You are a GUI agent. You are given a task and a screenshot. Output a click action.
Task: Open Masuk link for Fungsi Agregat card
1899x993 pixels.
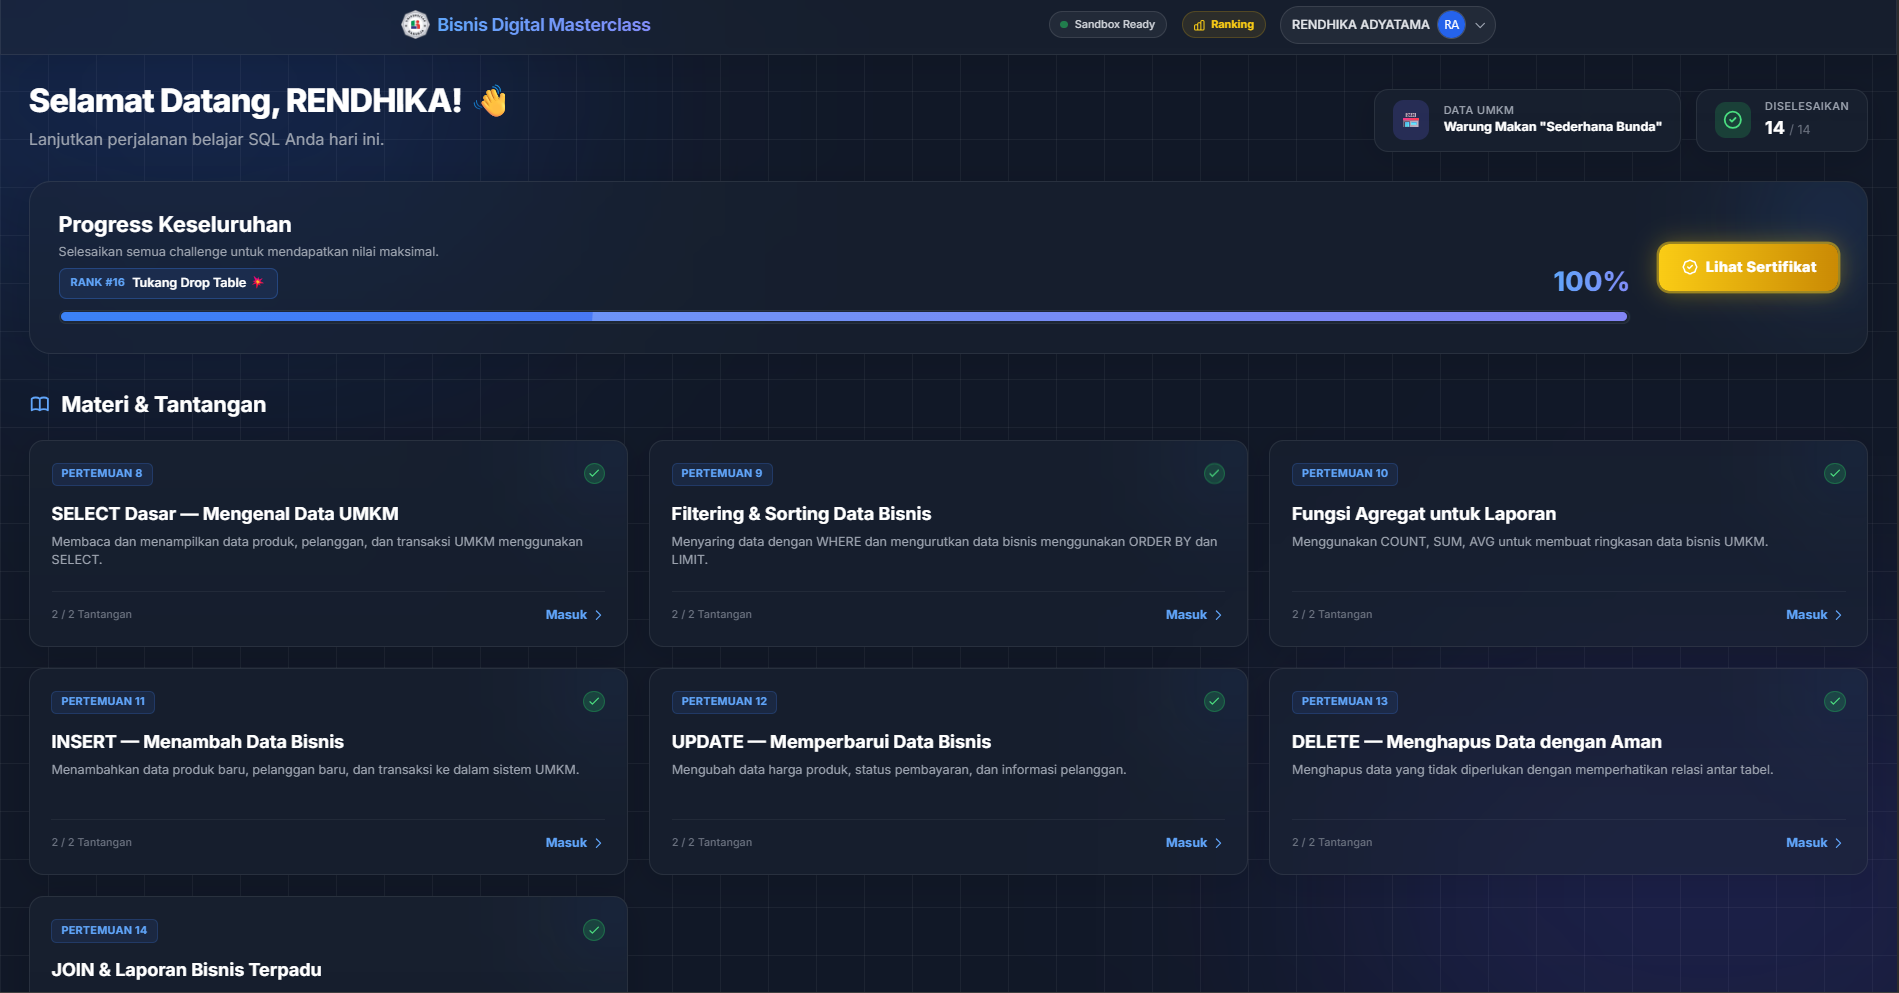pos(1814,615)
